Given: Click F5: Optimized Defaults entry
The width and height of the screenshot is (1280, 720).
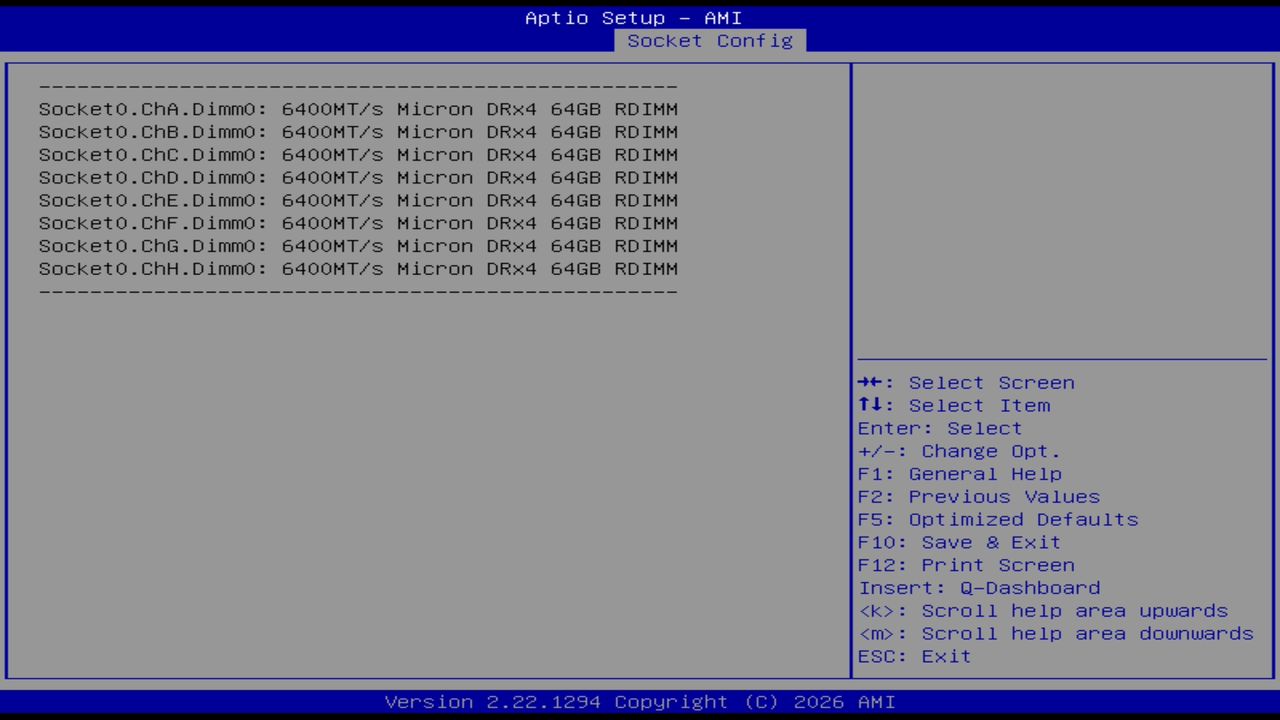Looking at the screenshot, I should pos(997,519).
